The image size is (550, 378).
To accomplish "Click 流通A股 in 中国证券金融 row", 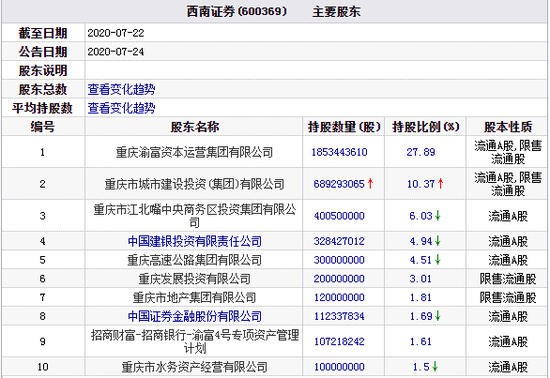I will (x=508, y=316).
